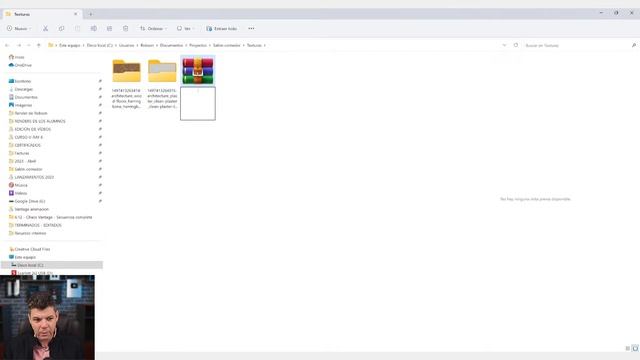Refresh the current folder view

516,45
